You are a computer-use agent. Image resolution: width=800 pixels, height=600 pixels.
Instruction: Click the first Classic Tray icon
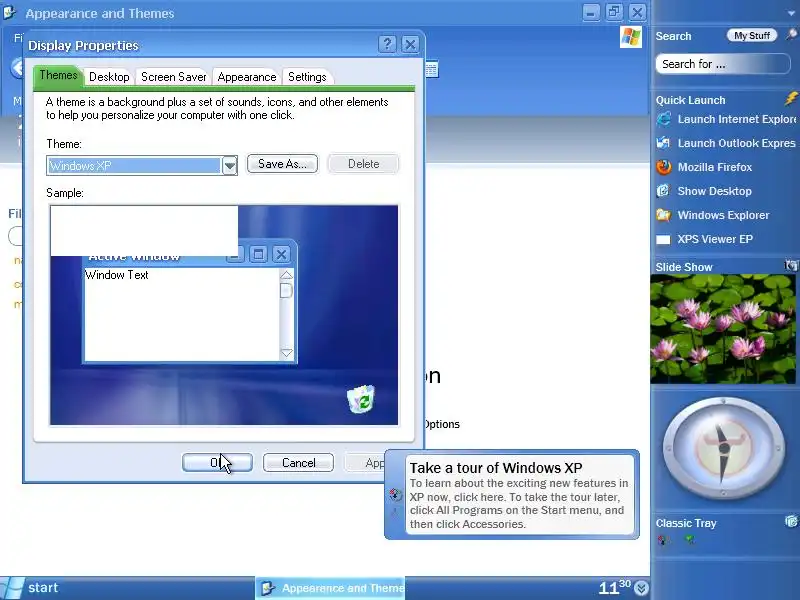[x=663, y=540]
